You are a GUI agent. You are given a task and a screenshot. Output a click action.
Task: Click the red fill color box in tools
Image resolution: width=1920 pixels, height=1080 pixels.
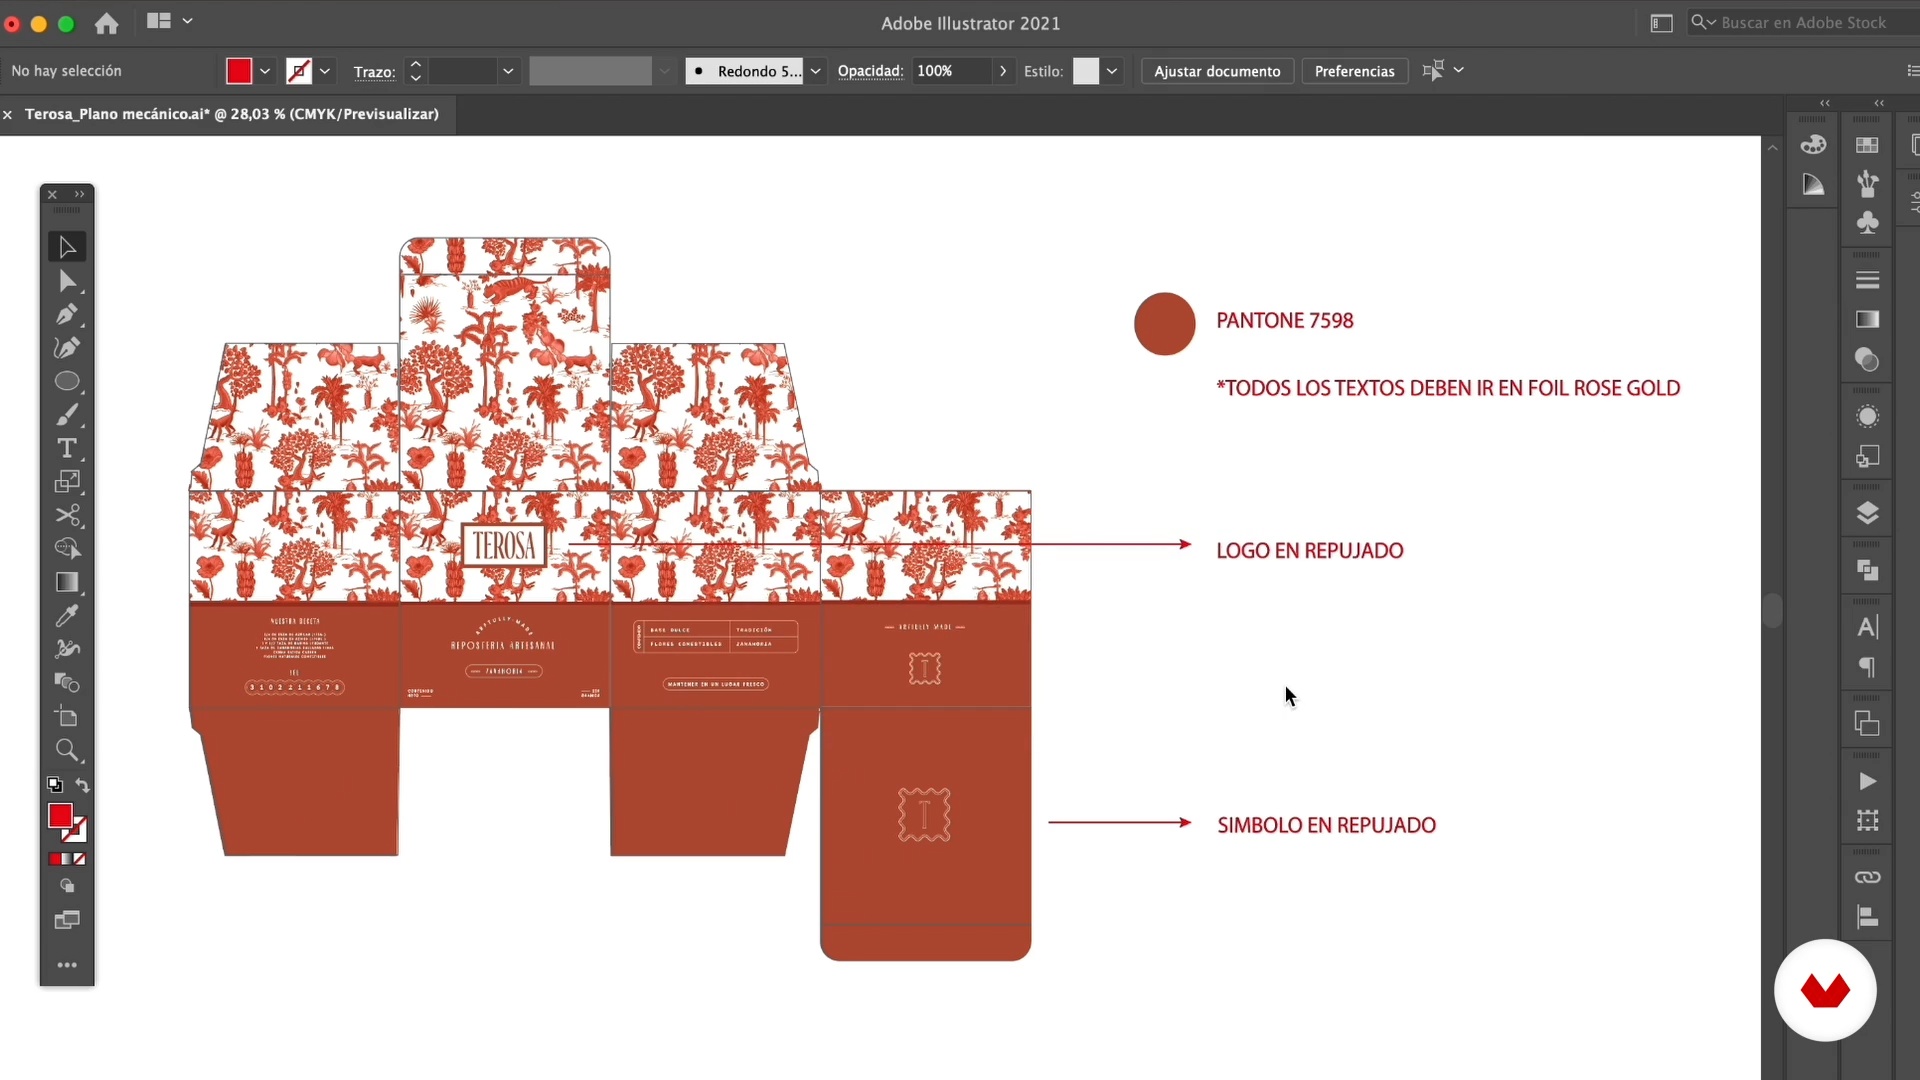(x=60, y=816)
